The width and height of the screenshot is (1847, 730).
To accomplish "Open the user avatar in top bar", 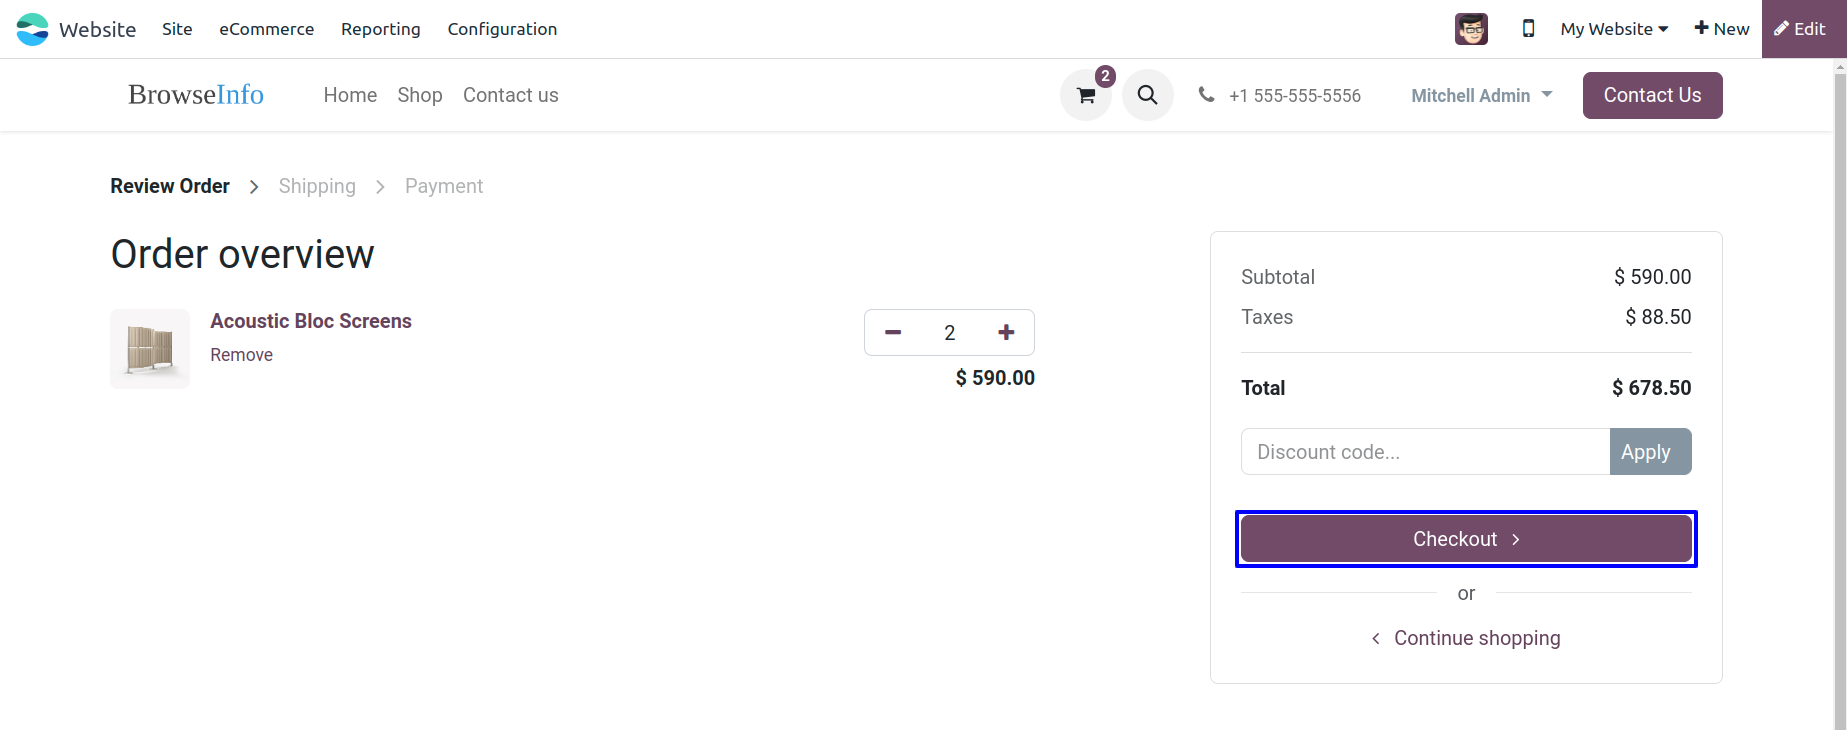I will click(1471, 29).
